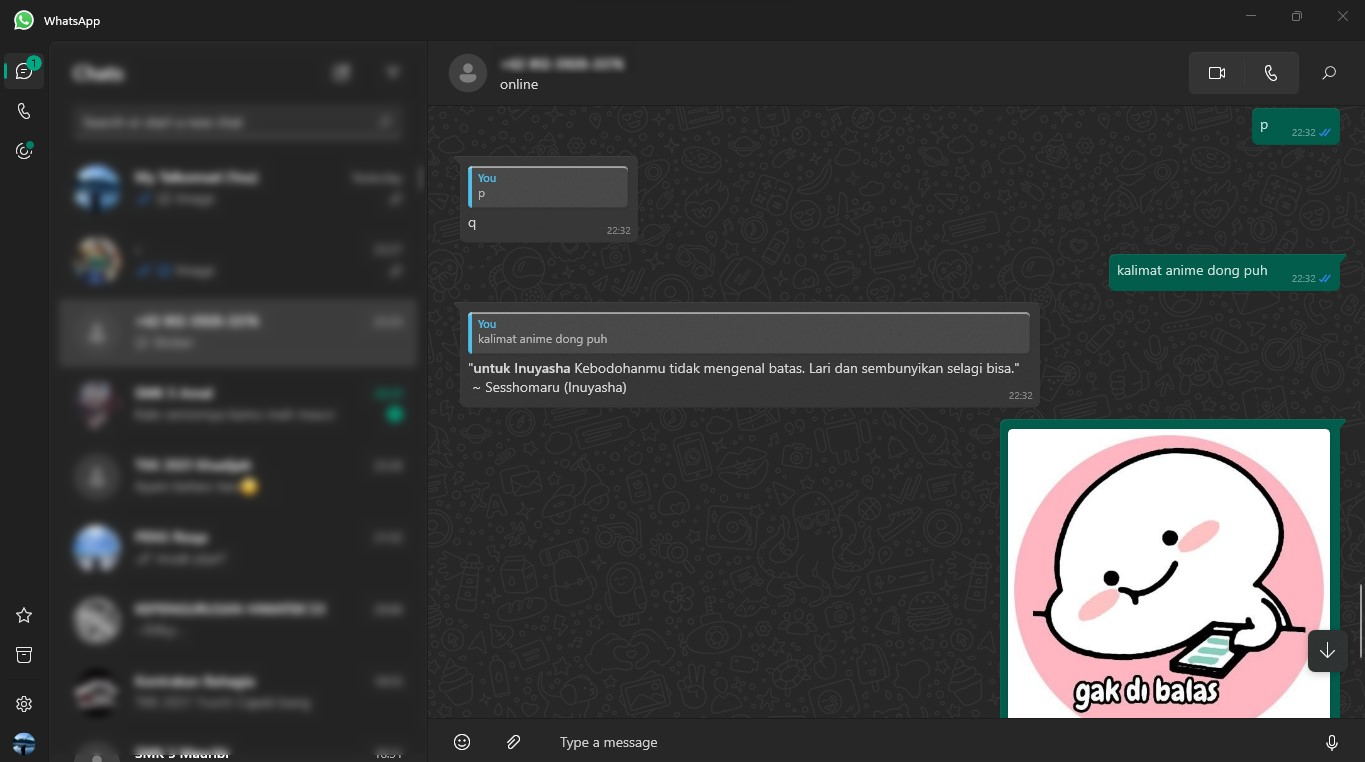Click the paperclip attach icon
Viewport: 1365px width, 762px height.
click(513, 742)
